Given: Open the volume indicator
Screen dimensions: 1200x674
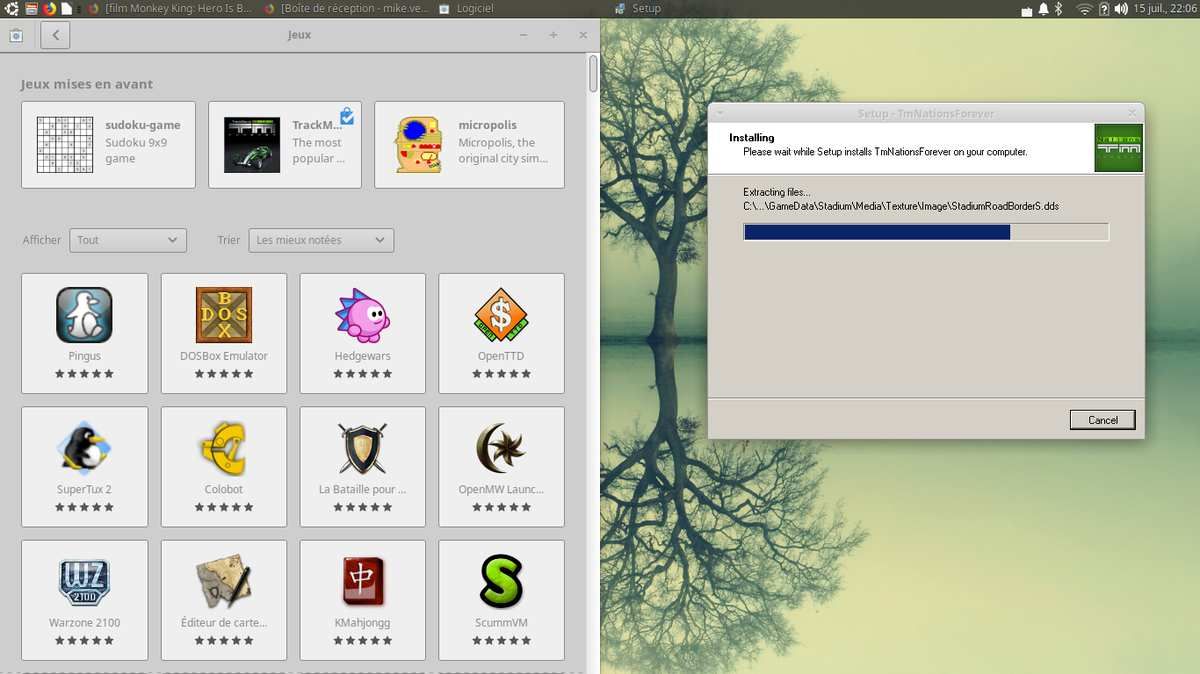Looking at the screenshot, I should pyautogui.click(x=1120, y=9).
